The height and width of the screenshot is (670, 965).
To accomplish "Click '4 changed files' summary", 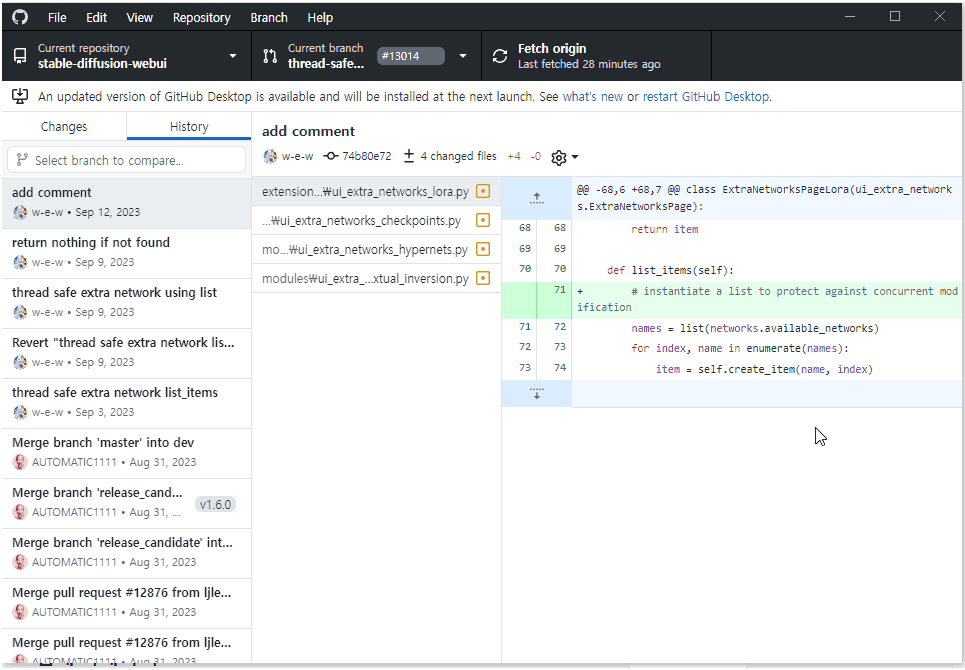I will (450, 156).
